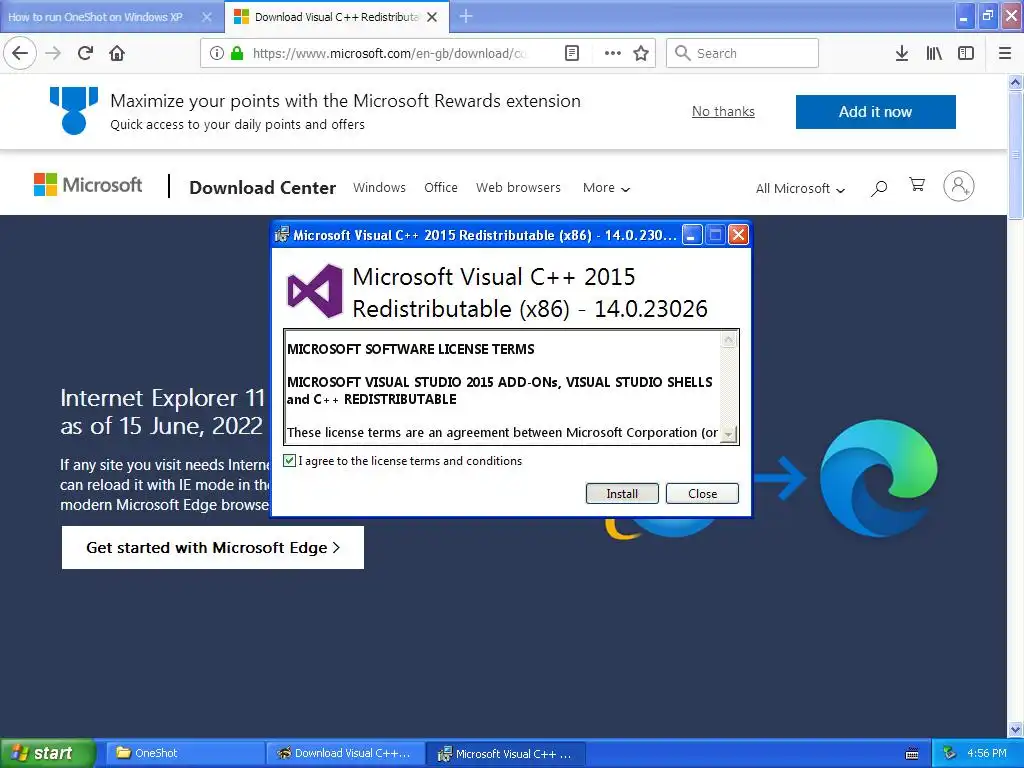
Task: Close the OneShot on Windows XP tab
Action: [206, 17]
